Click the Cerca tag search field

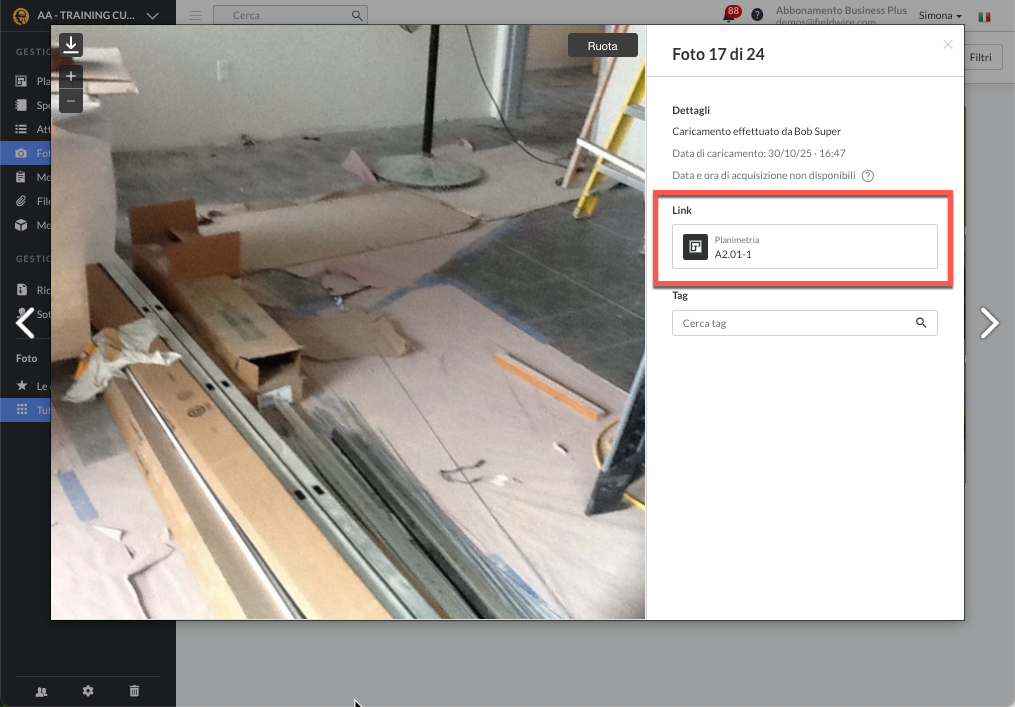795,324
